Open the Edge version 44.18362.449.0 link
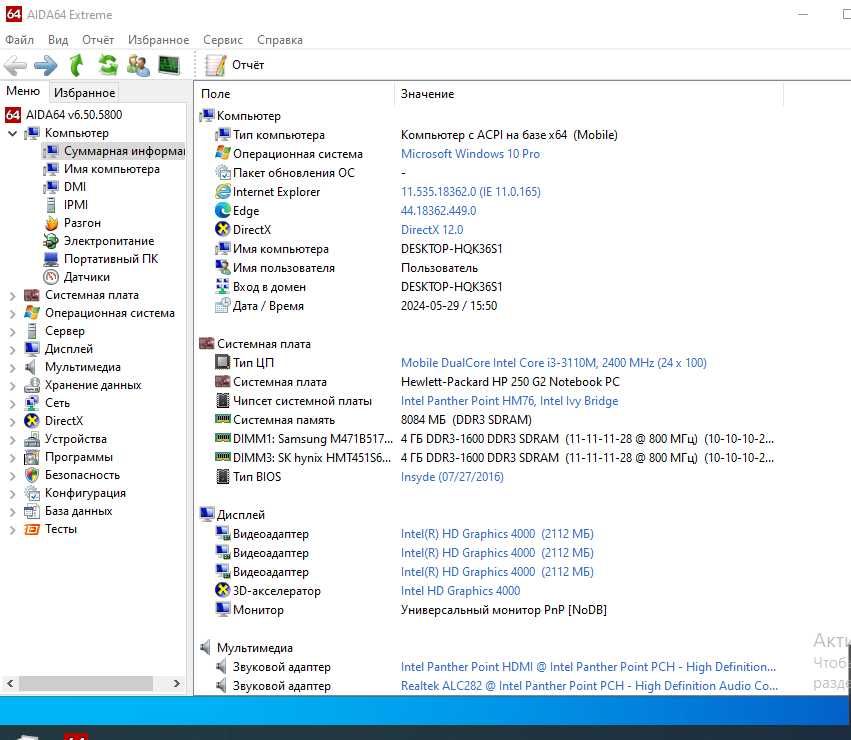 [439, 211]
